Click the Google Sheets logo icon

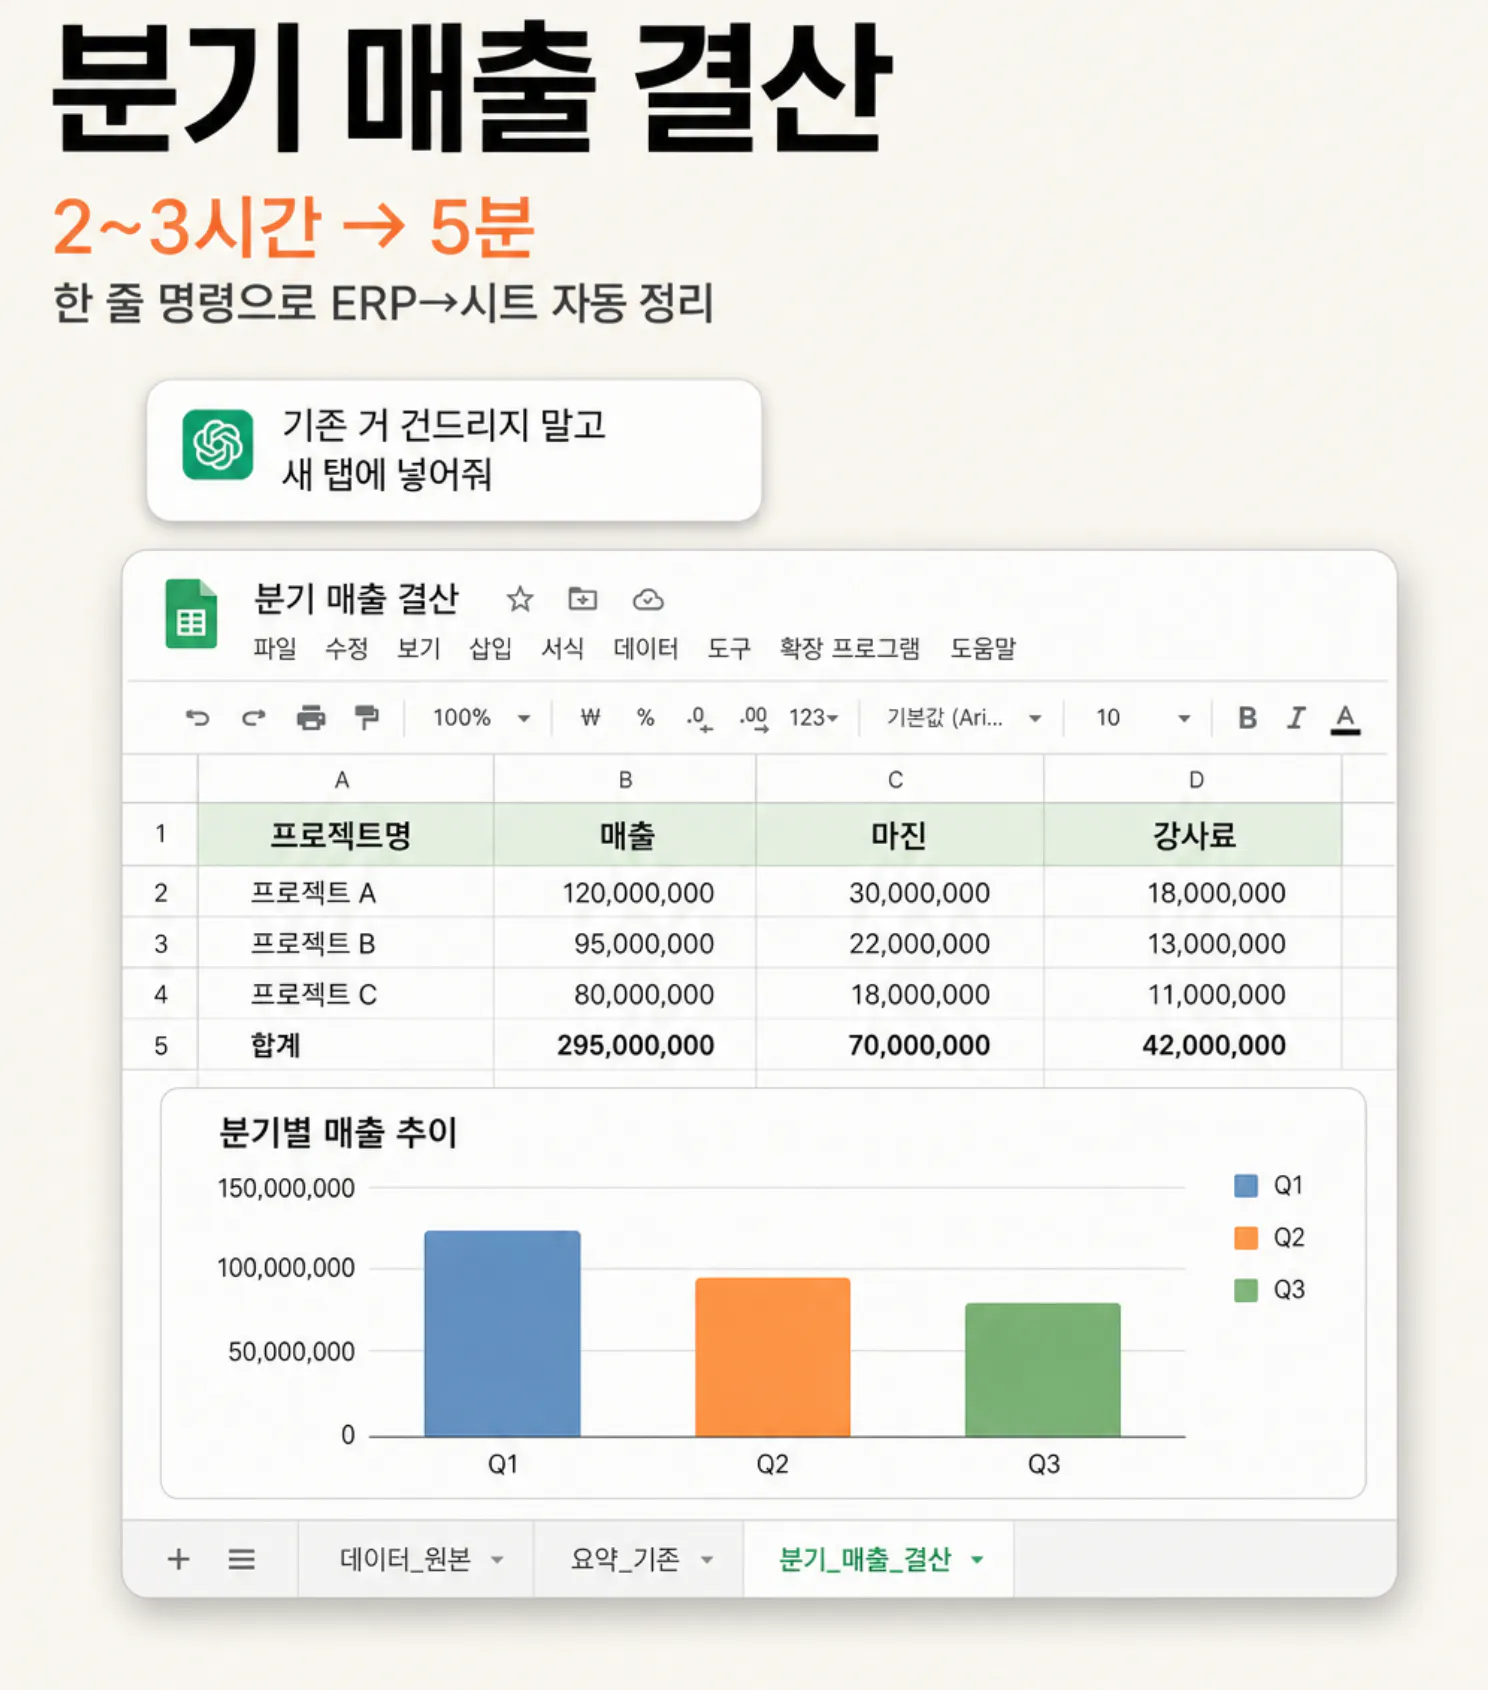191,614
